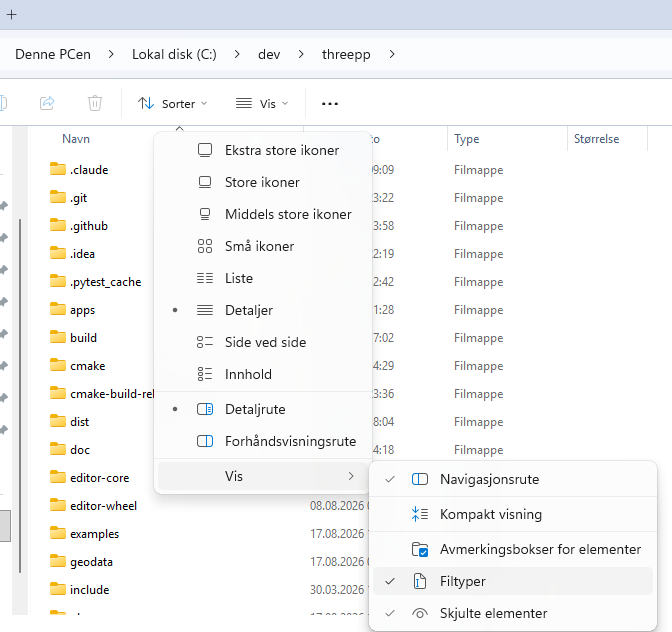This screenshot has height=632, width=672.
Task: Click chevron after Lokal disk (C:)
Action: (x=237, y=54)
